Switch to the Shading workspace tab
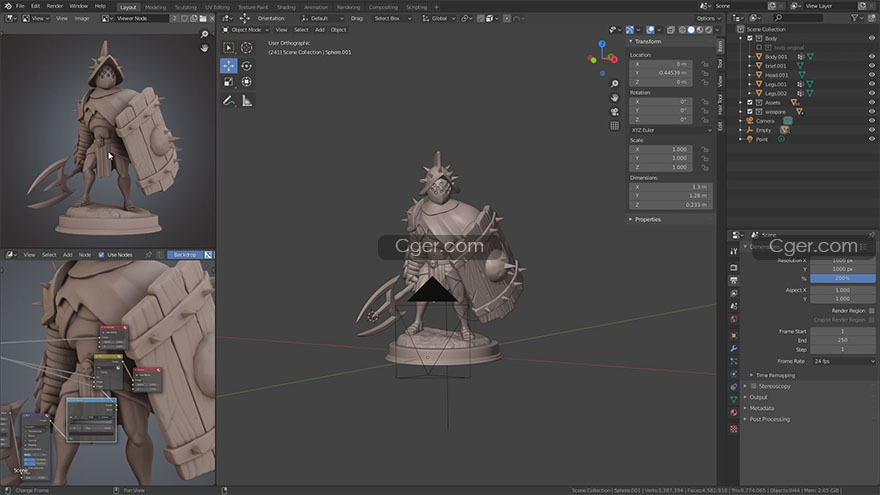 pos(286,7)
